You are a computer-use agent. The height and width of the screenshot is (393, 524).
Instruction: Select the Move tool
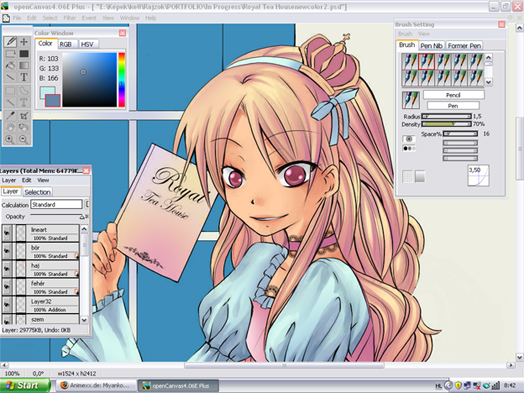[24, 42]
